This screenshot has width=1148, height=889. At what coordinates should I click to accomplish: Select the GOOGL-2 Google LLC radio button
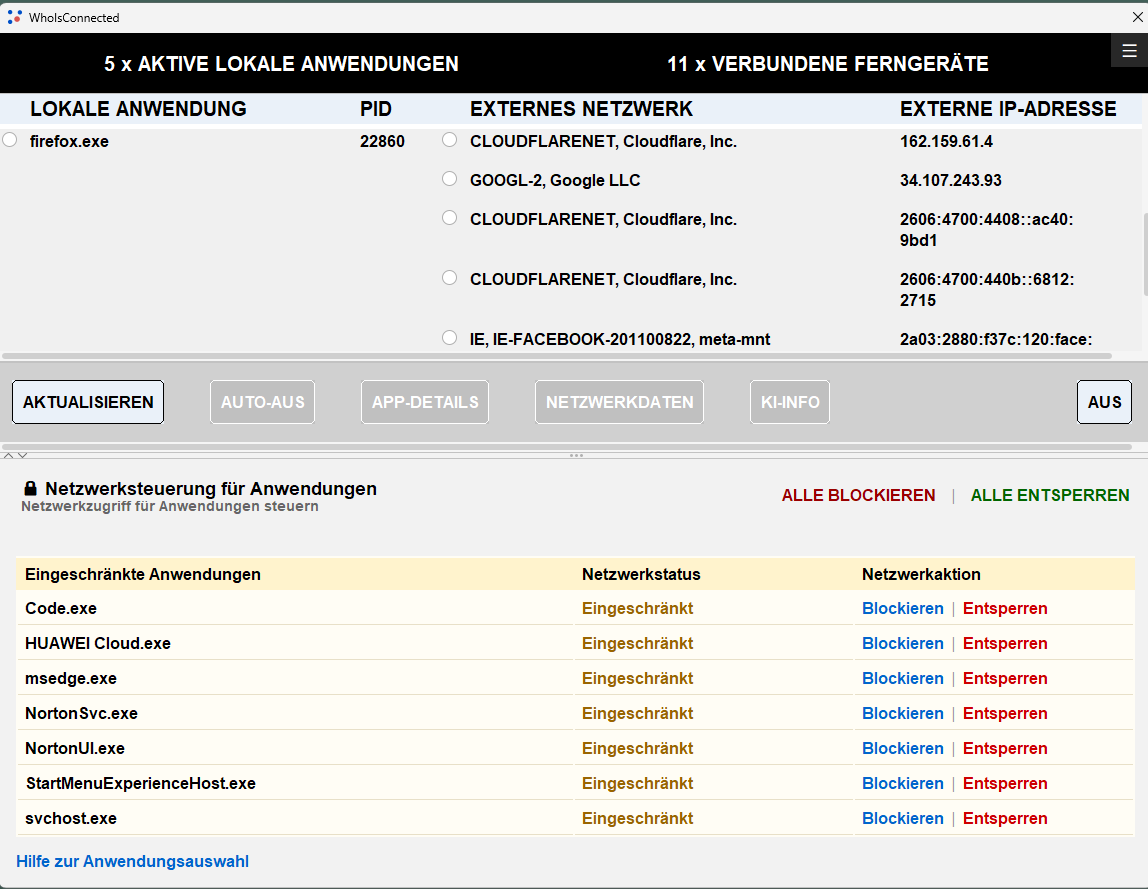coord(450,179)
